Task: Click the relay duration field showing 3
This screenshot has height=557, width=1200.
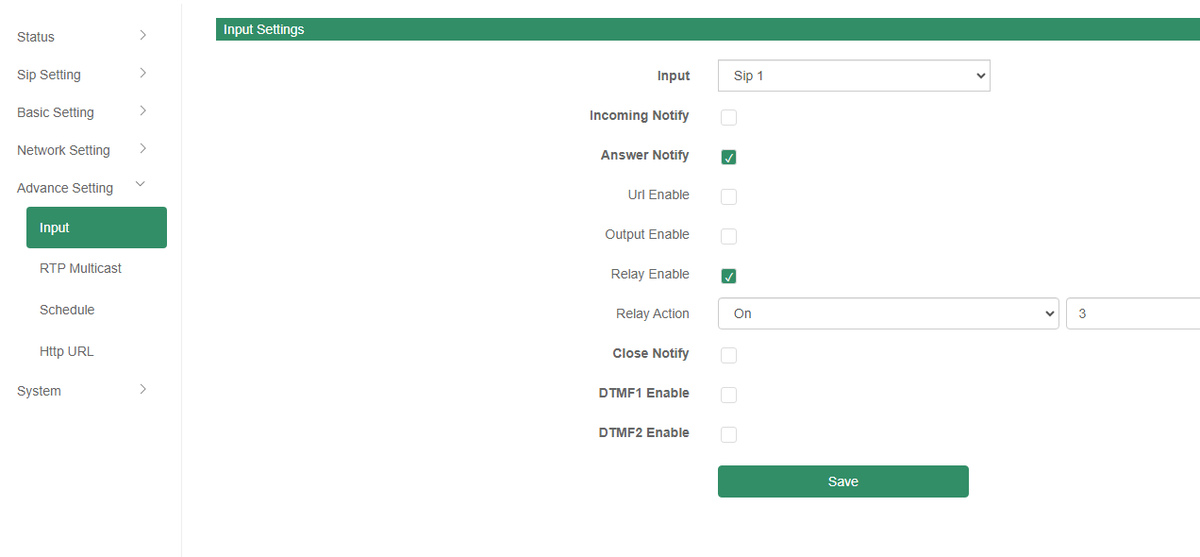Action: pyautogui.click(x=1133, y=314)
